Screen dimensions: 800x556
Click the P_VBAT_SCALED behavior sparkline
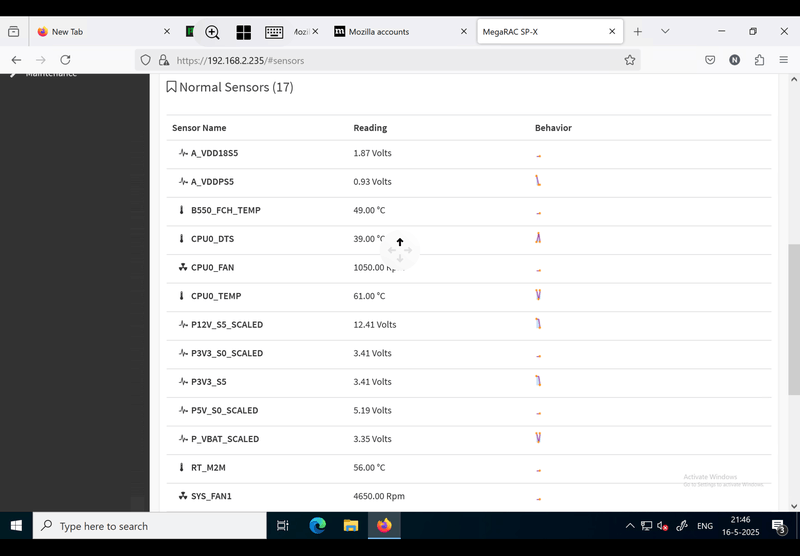coord(538,438)
